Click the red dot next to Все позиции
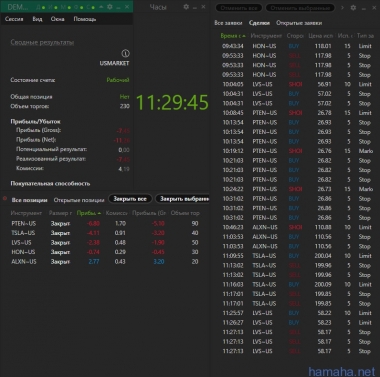This screenshot has width=380, height=377. point(5,199)
